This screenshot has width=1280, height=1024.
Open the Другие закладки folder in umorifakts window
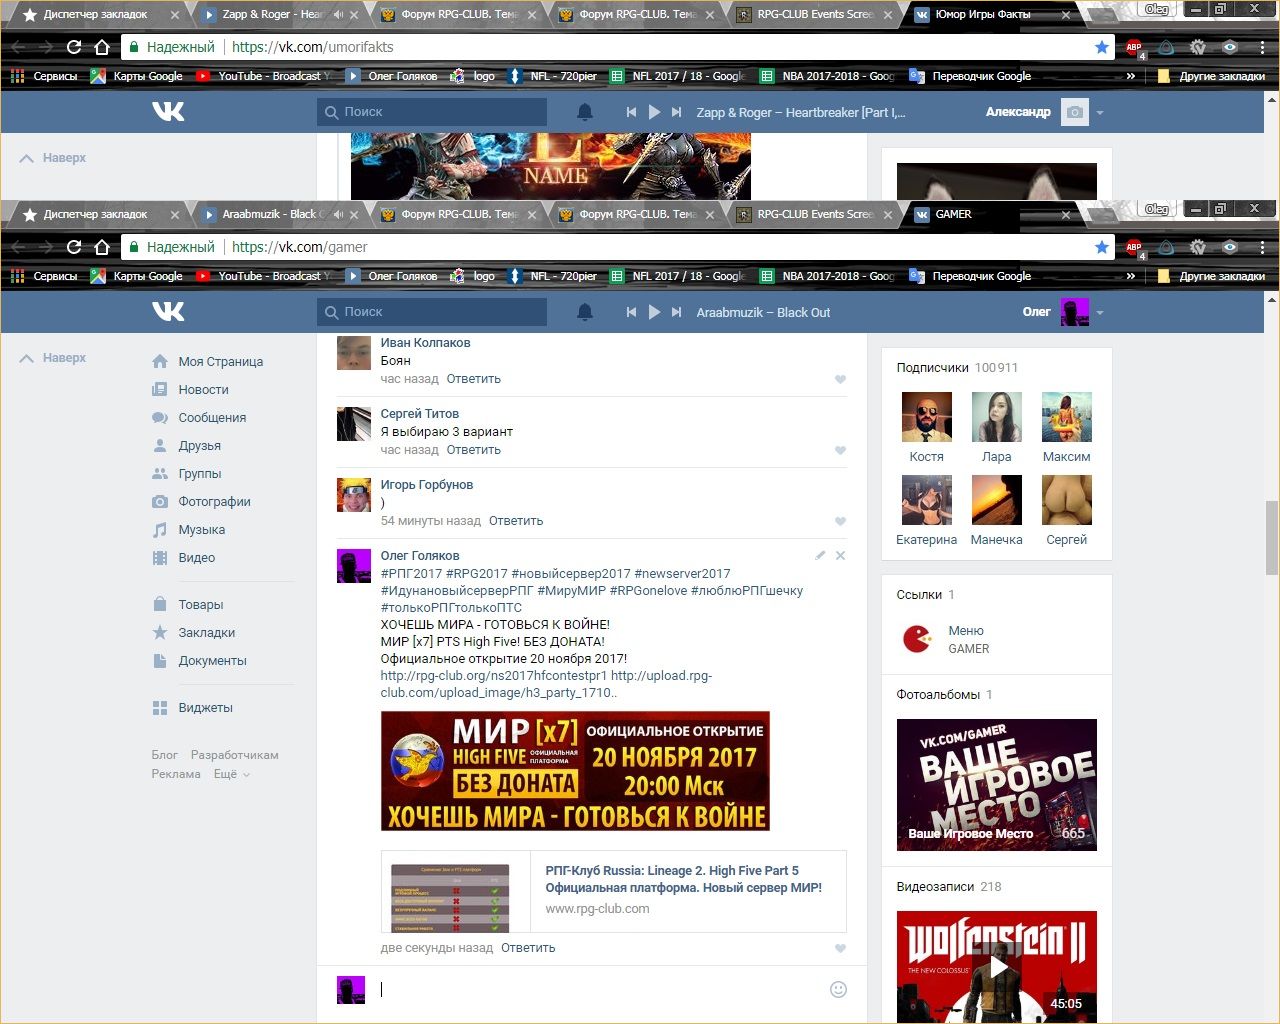1211,76
